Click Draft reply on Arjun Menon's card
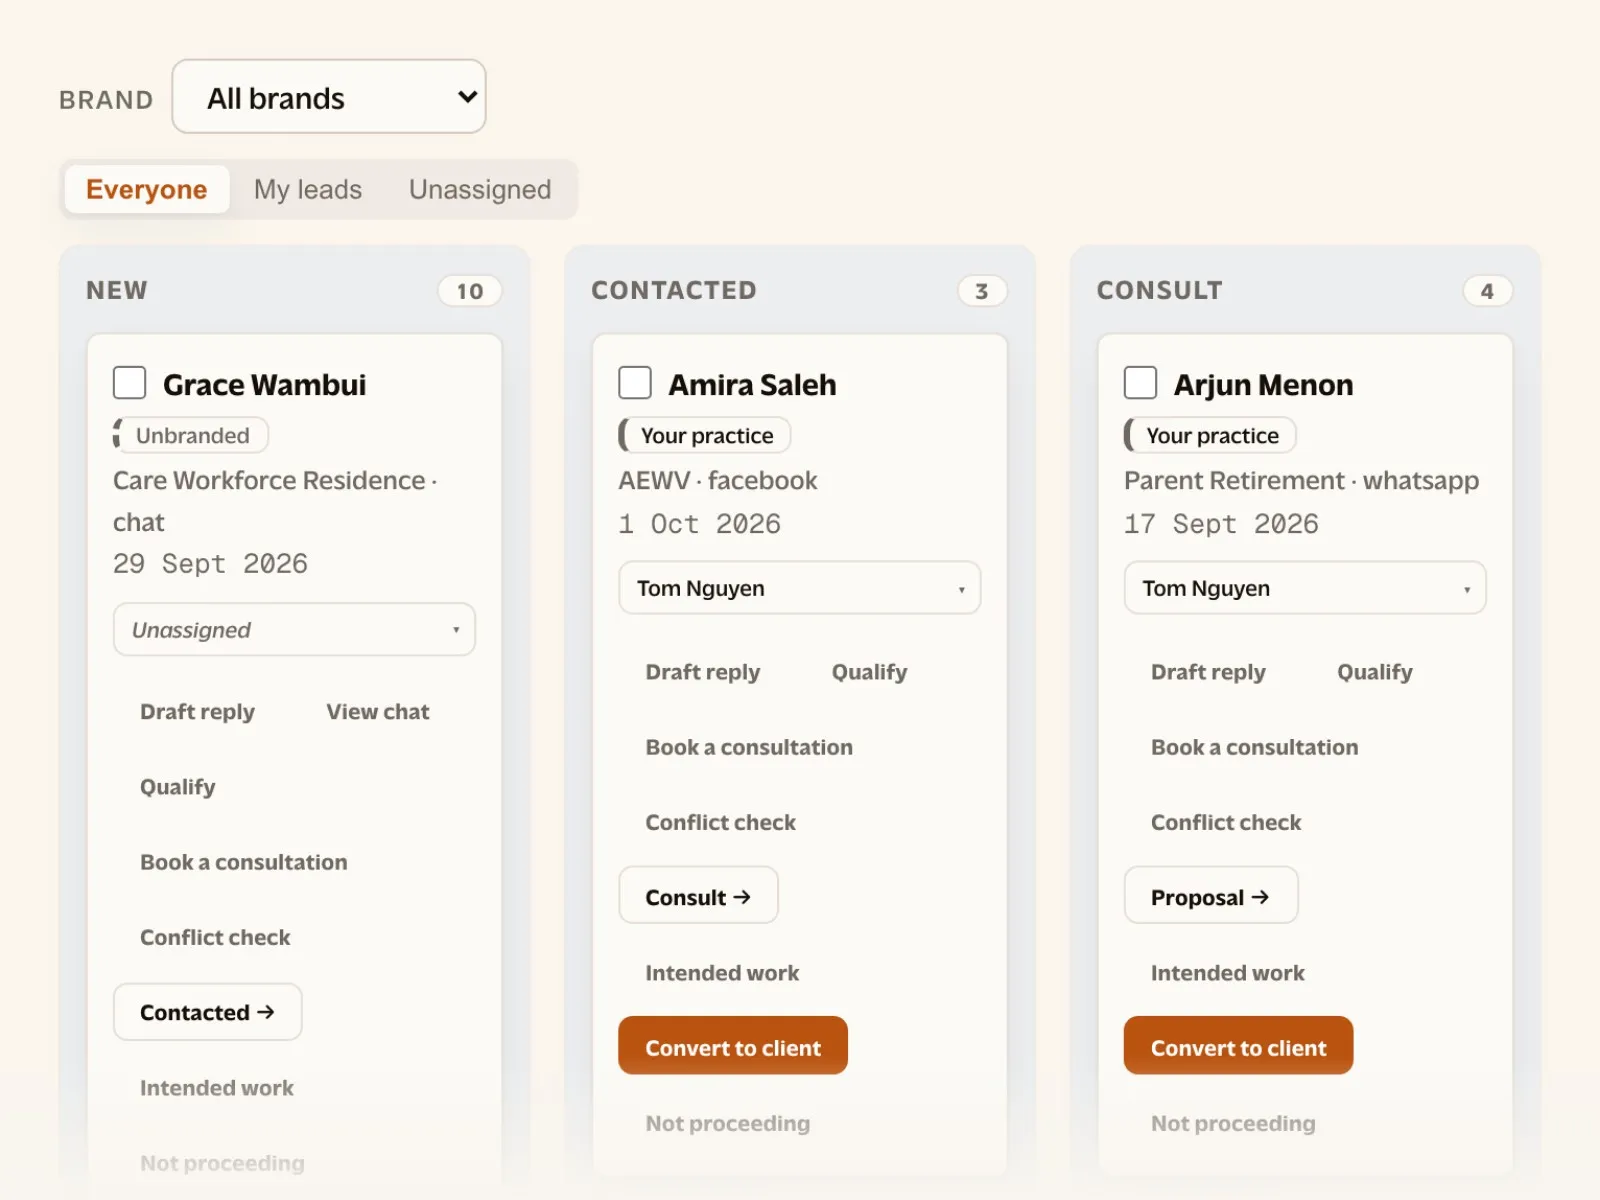1600x1200 pixels. pos(1208,672)
